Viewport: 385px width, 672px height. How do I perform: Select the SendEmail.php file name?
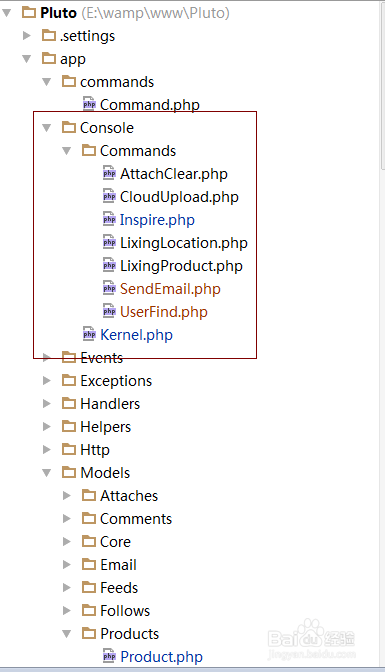pos(170,289)
